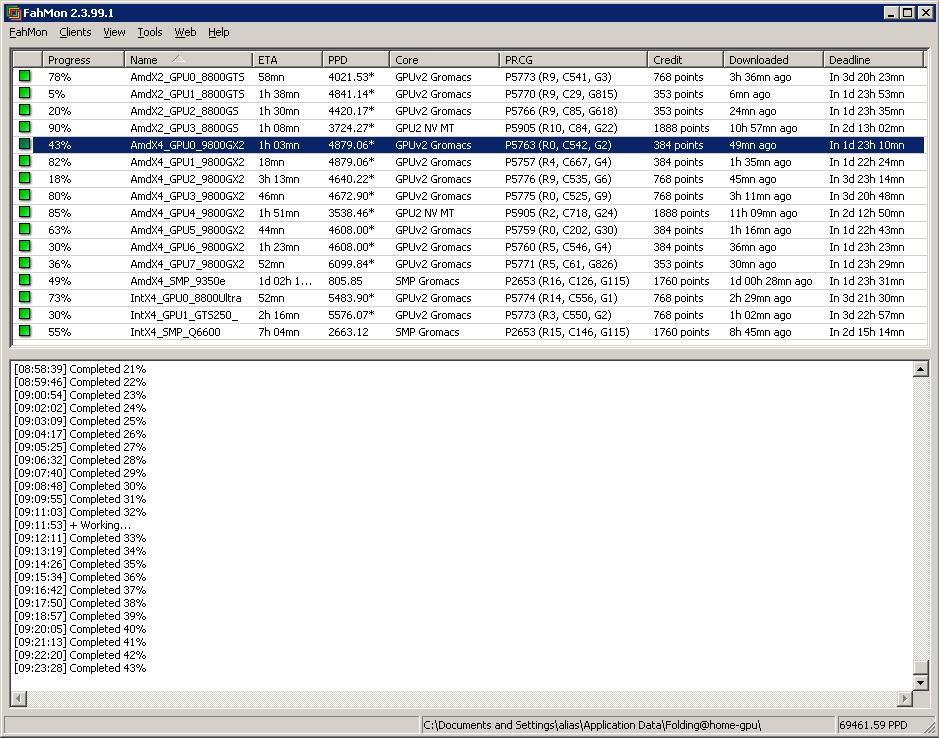
Task: Open the Tools menu
Action: 150,32
